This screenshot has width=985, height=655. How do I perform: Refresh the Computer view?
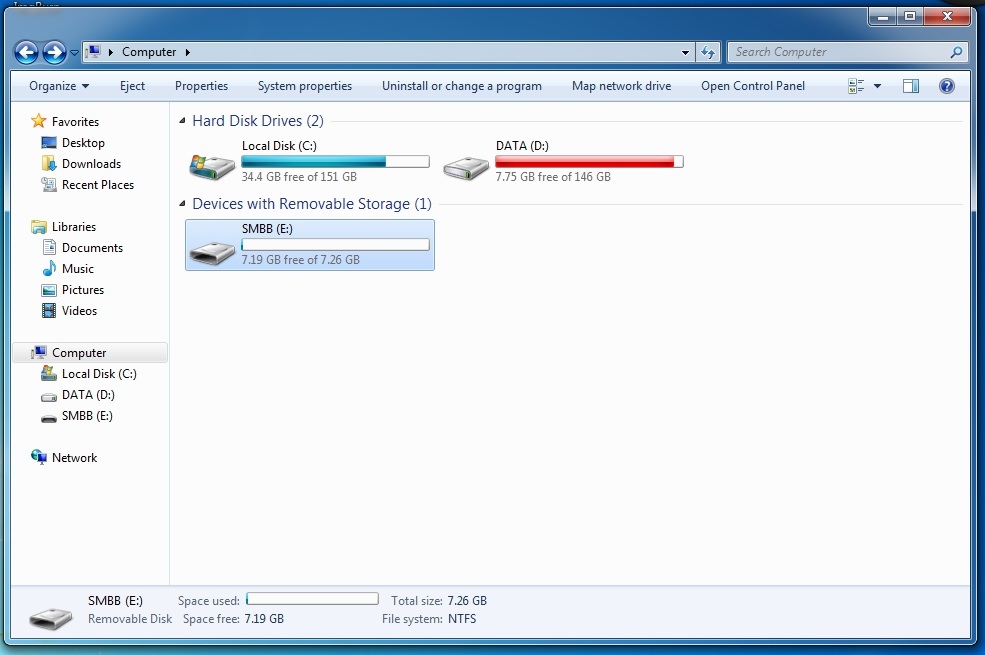708,52
